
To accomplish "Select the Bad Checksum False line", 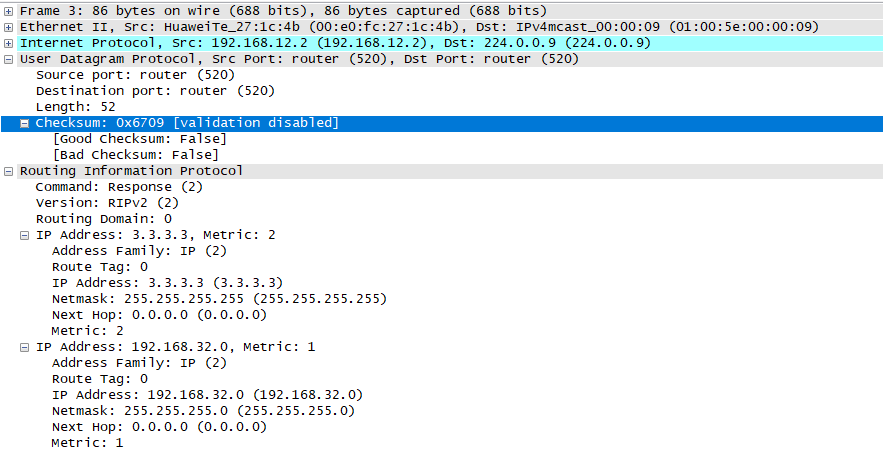I will (135, 155).
